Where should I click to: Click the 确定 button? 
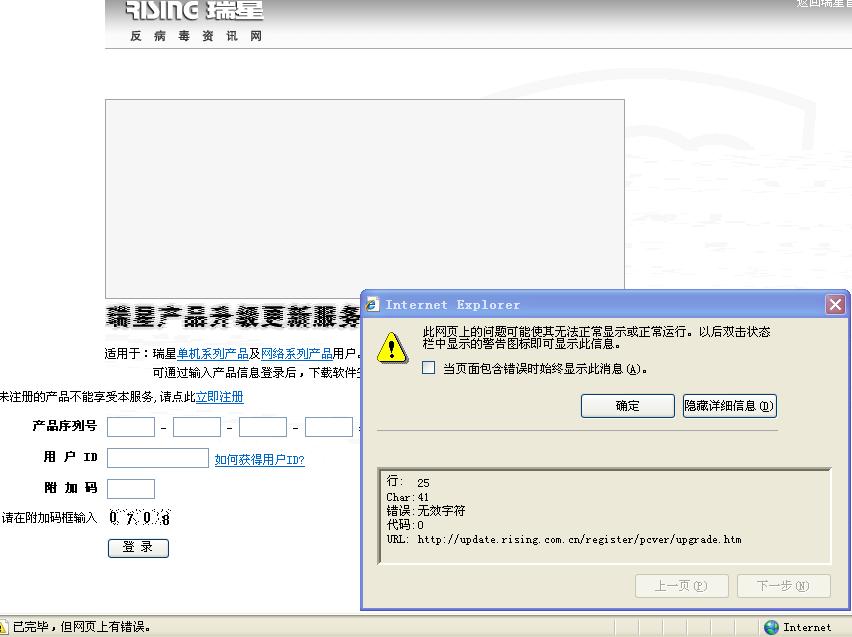(x=628, y=405)
